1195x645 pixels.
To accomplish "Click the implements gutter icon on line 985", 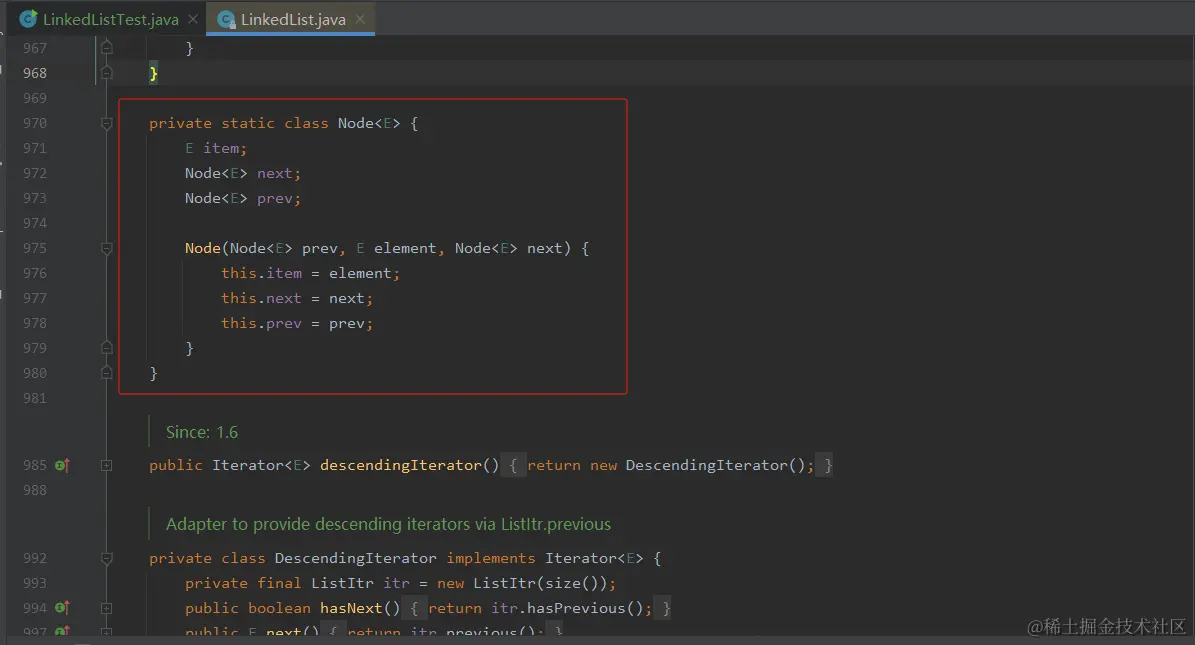I will click(x=62, y=465).
